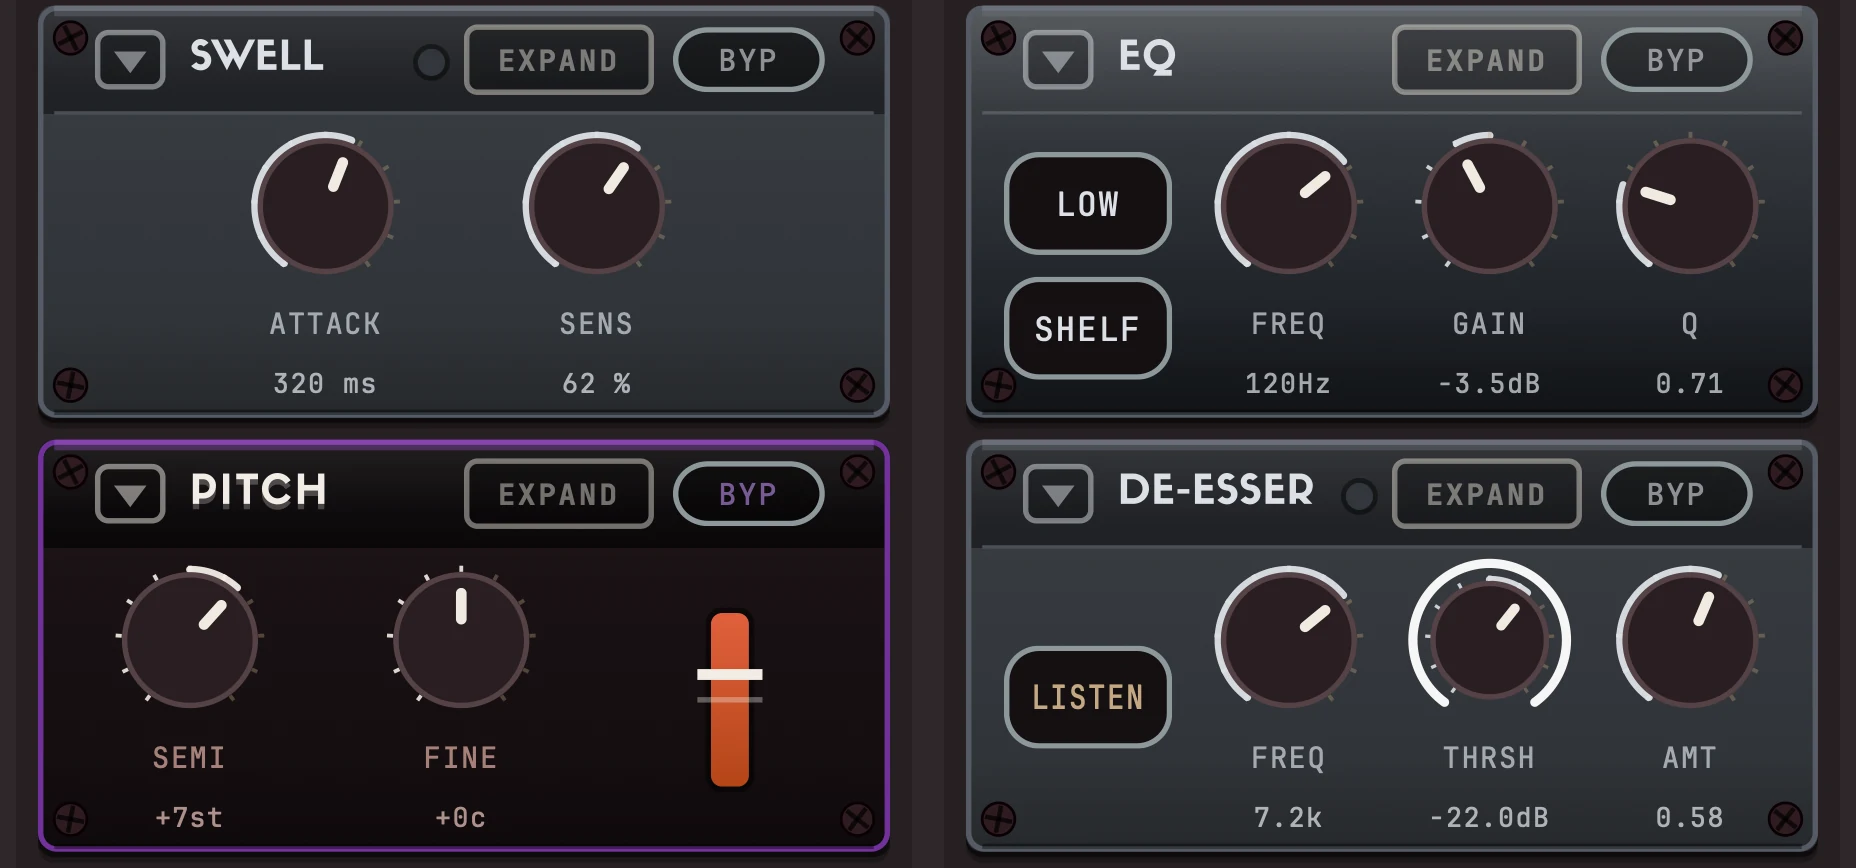Click the +7st semitone value
The height and width of the screenshot is (868, 1856).
point(189,818)
